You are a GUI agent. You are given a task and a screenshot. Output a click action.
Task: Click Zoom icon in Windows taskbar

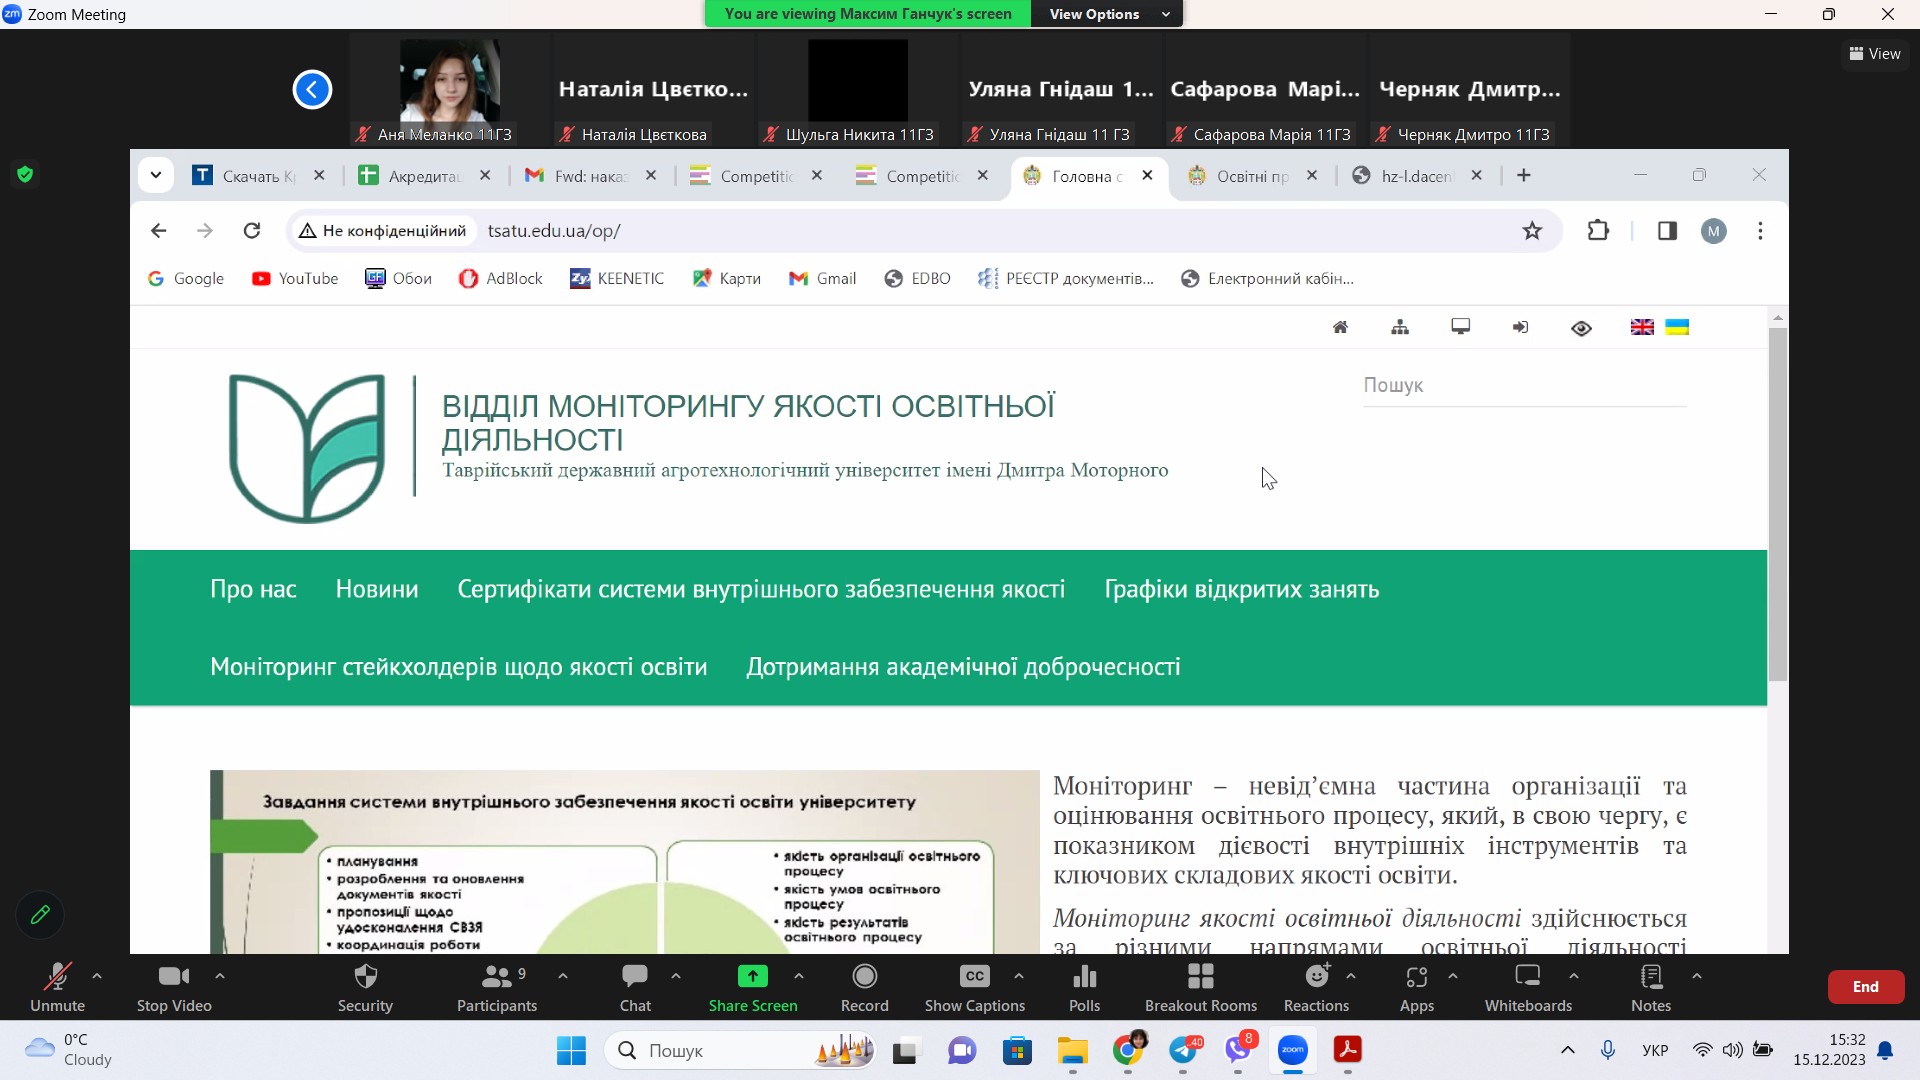(x=1292, y=1050)
